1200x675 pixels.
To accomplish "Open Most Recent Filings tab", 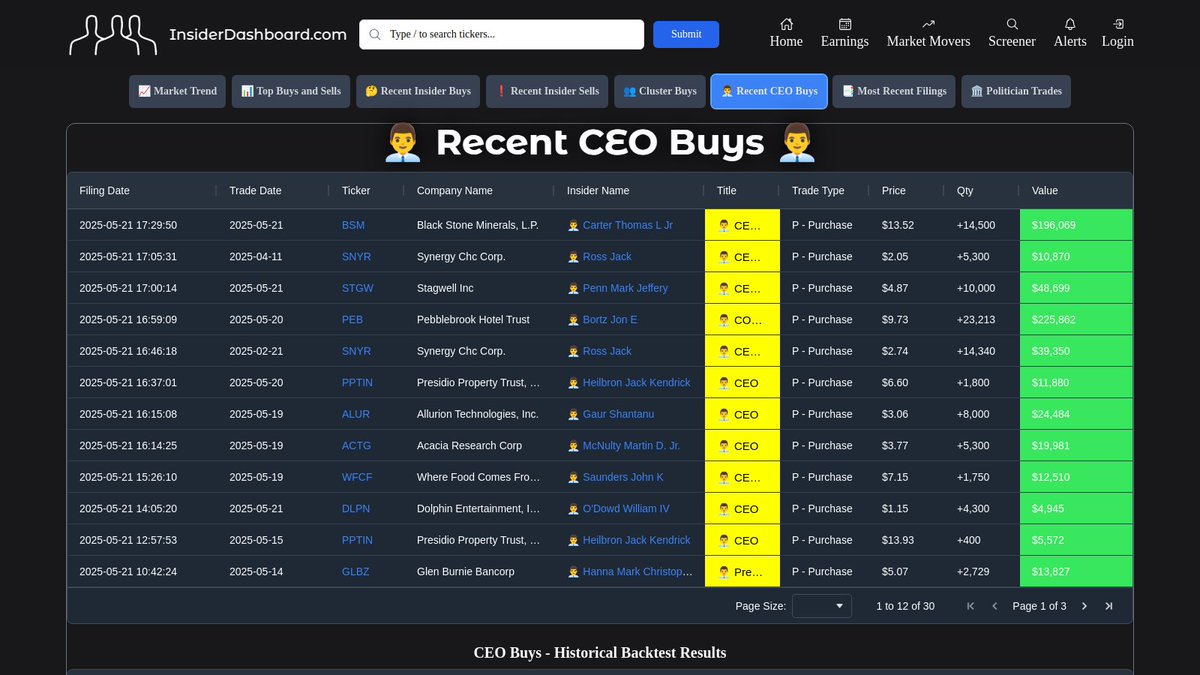I will 894,91.
